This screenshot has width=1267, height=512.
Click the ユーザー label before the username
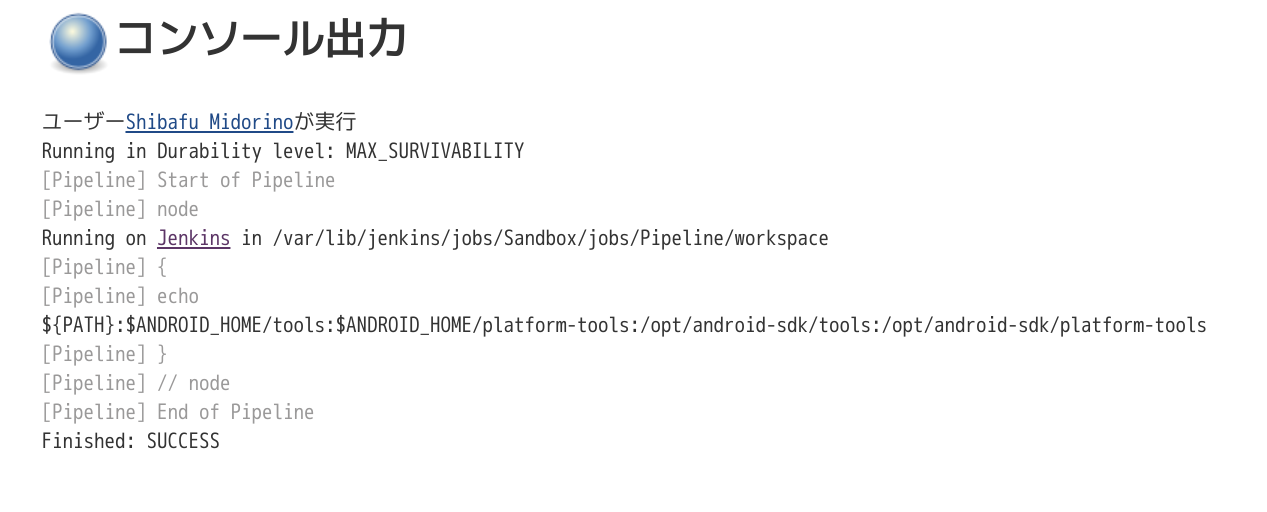tap(83, 122)
